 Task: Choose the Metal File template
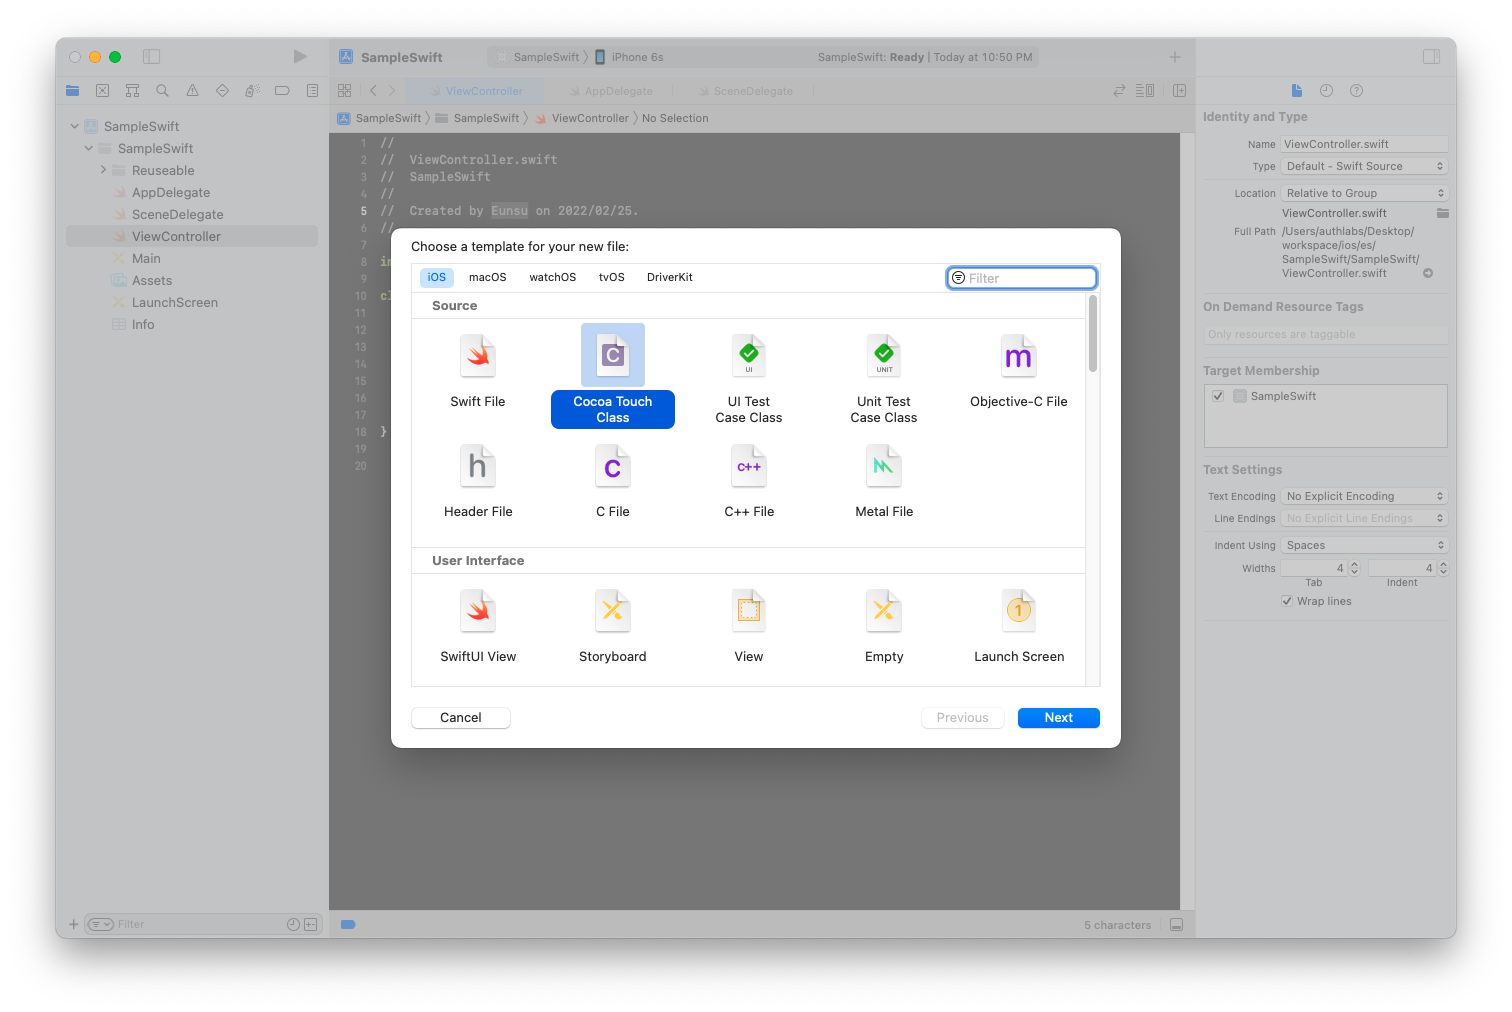884,482
